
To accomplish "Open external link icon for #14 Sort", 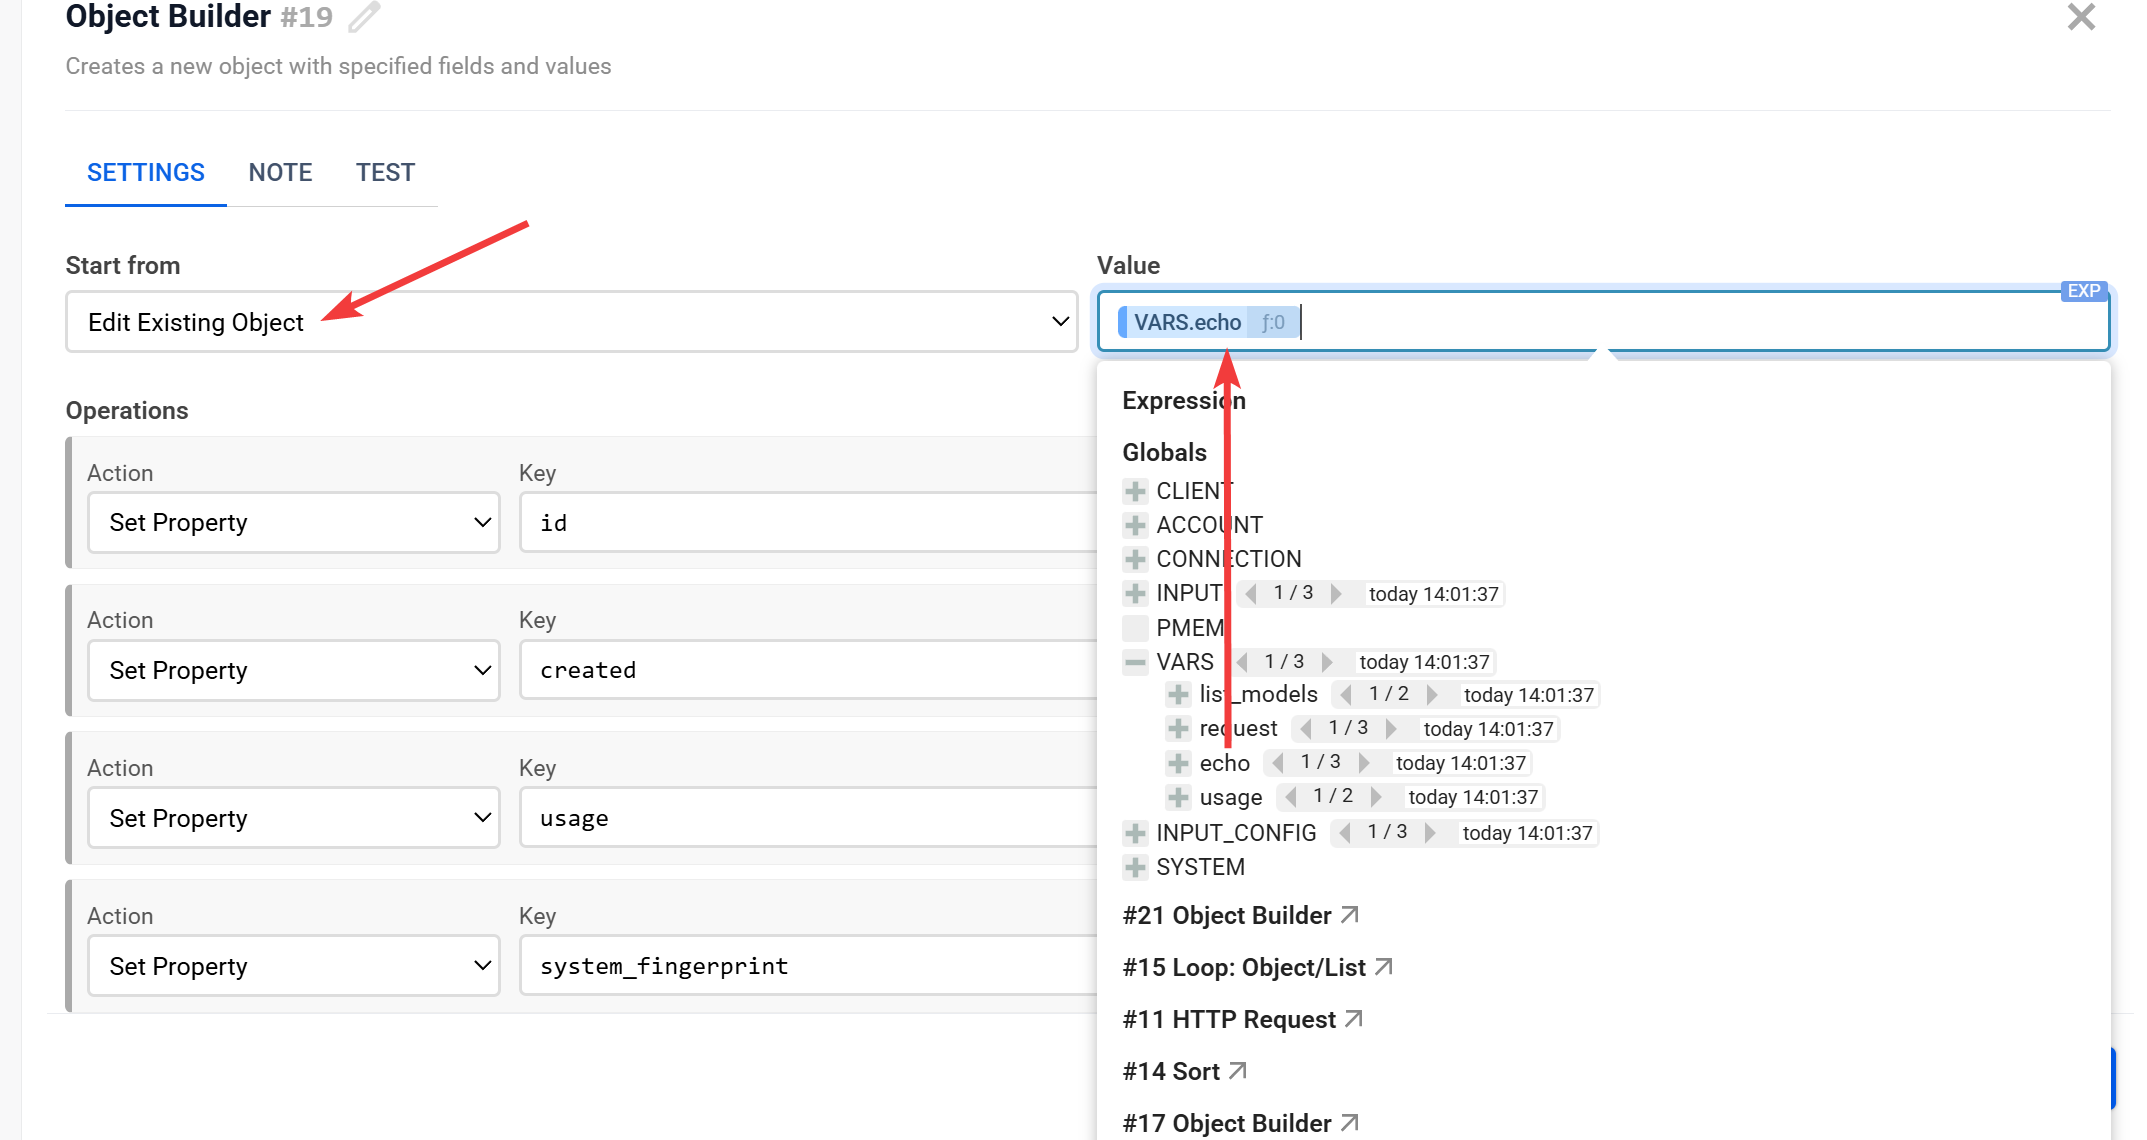I will tap(1238, 1071).
